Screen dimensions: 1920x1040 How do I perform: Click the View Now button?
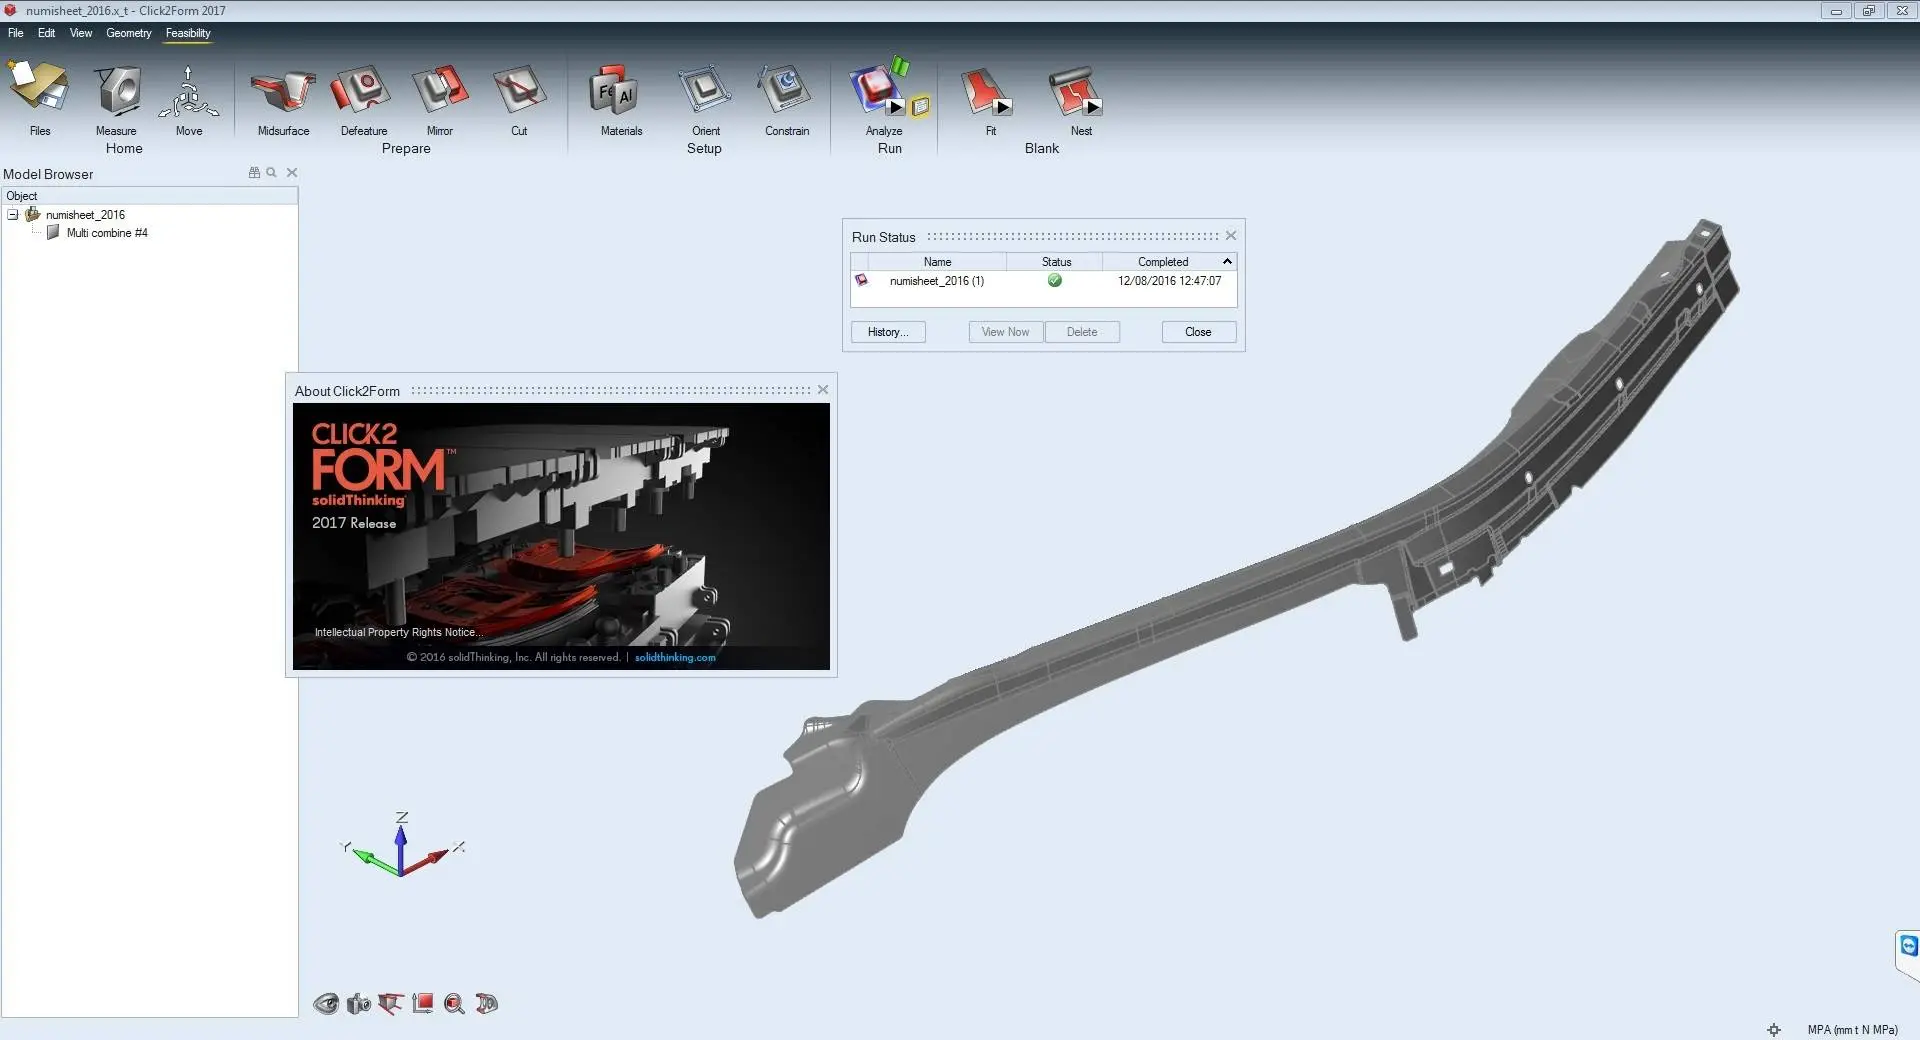point(1005,332)
